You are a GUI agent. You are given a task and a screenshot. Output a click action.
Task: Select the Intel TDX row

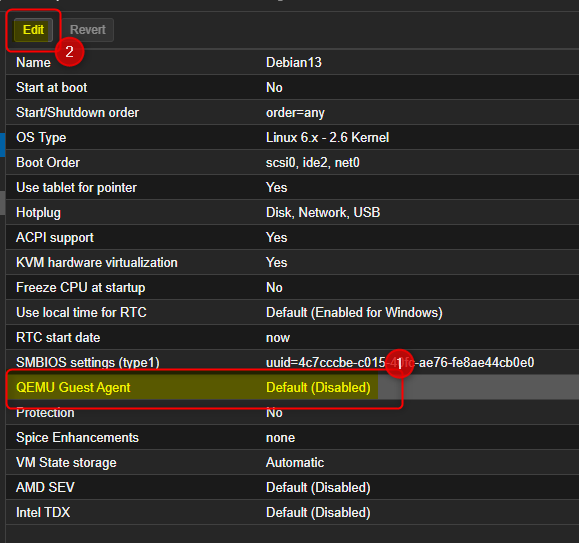pos(292,512)
